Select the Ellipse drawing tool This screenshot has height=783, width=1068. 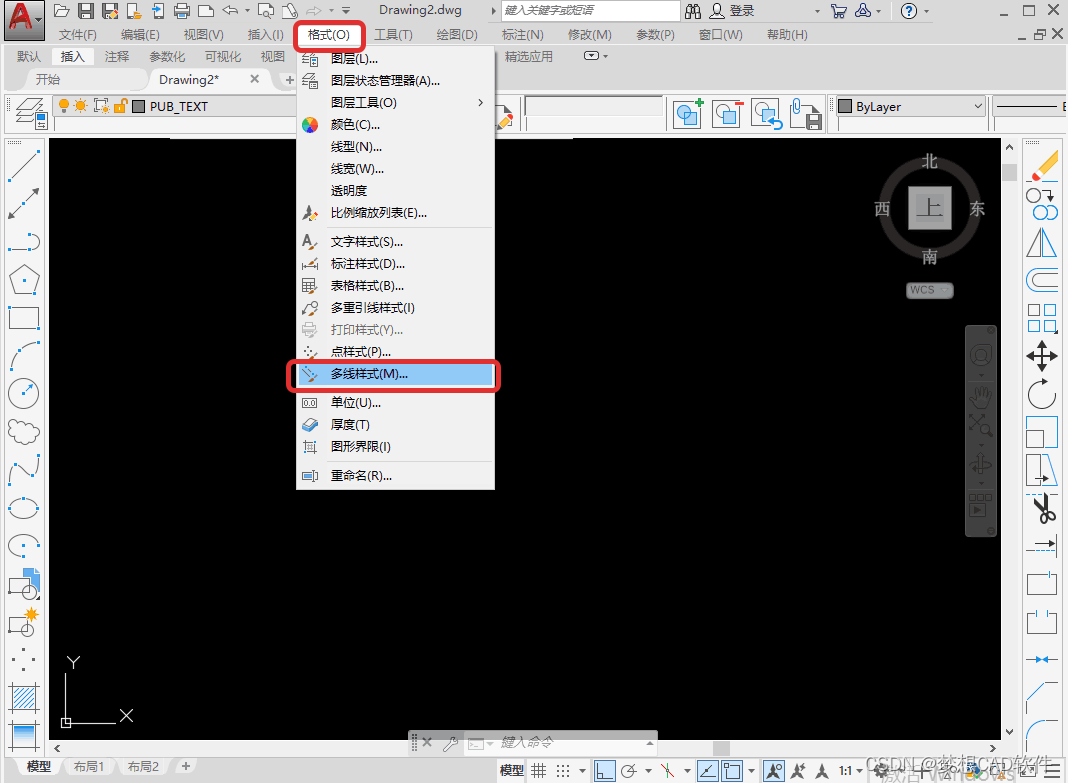pyautogui.click(x=24, y=508)
